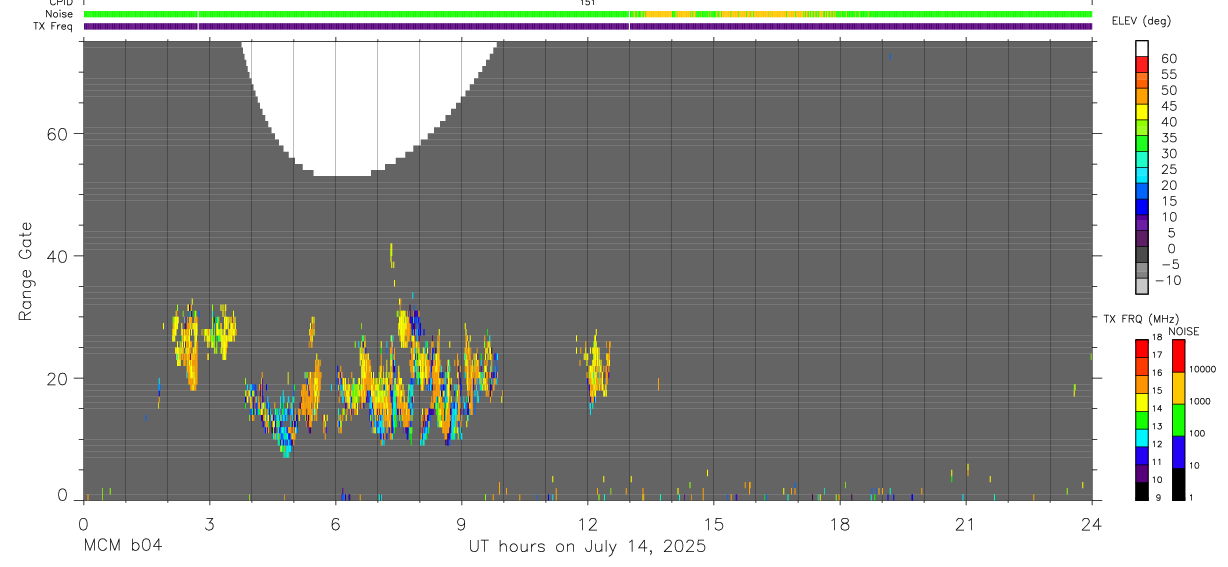The height and width of the screenshot is (567, 1228).
Task: Click the red 55–60 degree ELEV swatch
Action: (1142, 66)
